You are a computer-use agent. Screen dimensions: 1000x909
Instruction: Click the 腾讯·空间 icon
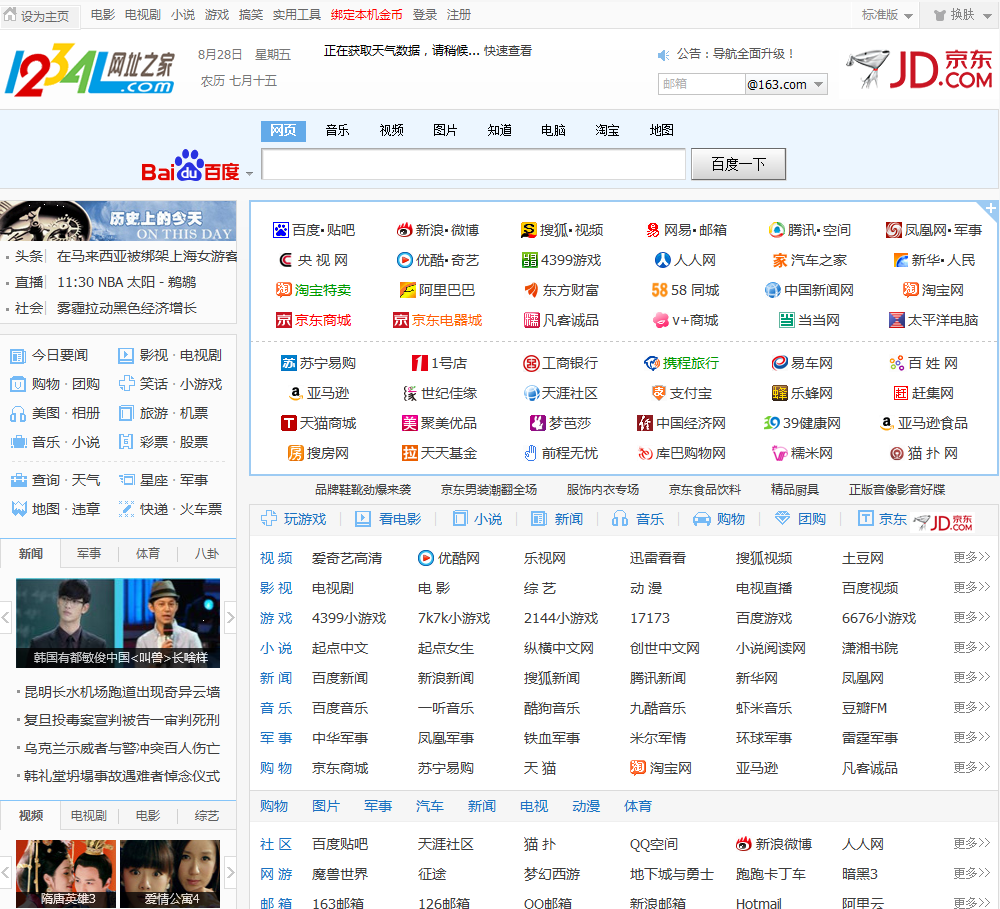tap(776, 230)
